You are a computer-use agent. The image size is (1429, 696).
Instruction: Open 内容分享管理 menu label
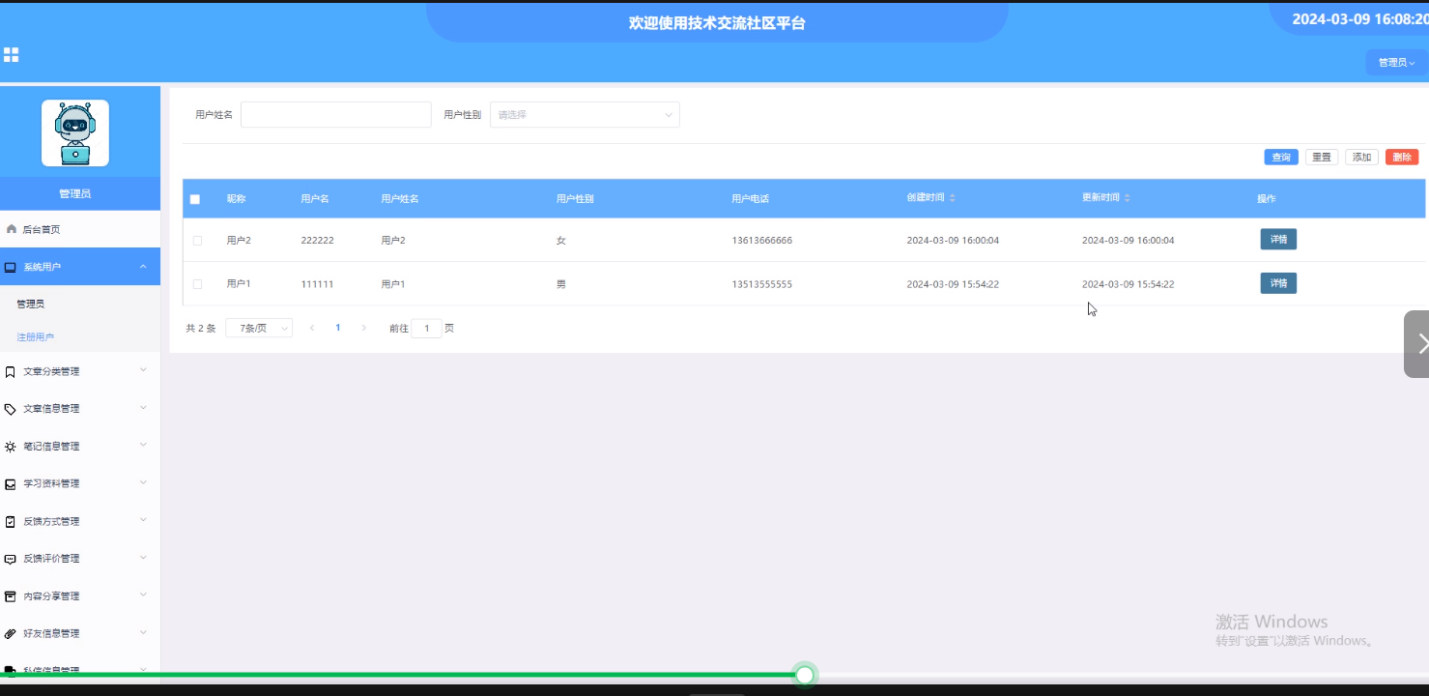(51, 596)
